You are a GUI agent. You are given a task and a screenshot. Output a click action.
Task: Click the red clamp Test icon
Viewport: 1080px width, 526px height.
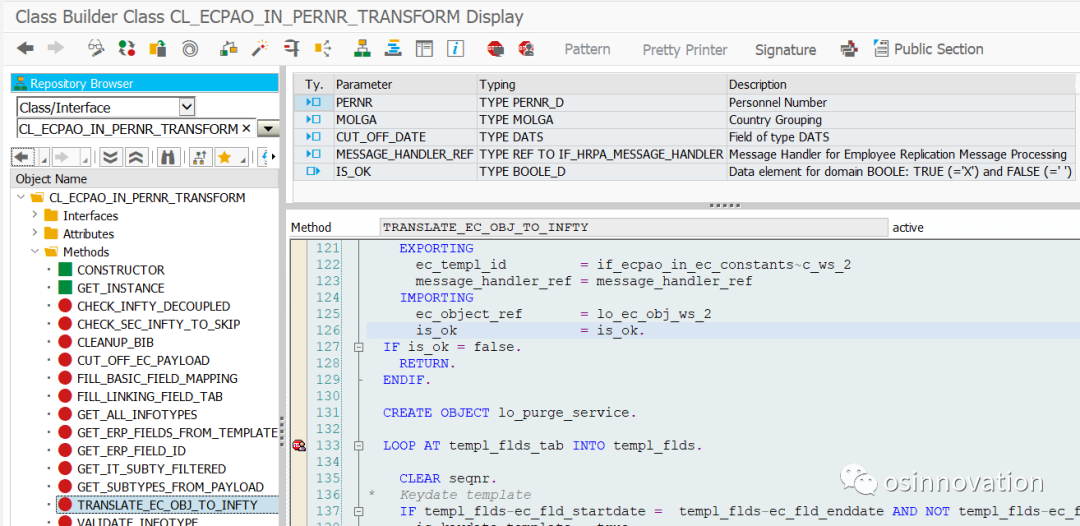point(291,48)
